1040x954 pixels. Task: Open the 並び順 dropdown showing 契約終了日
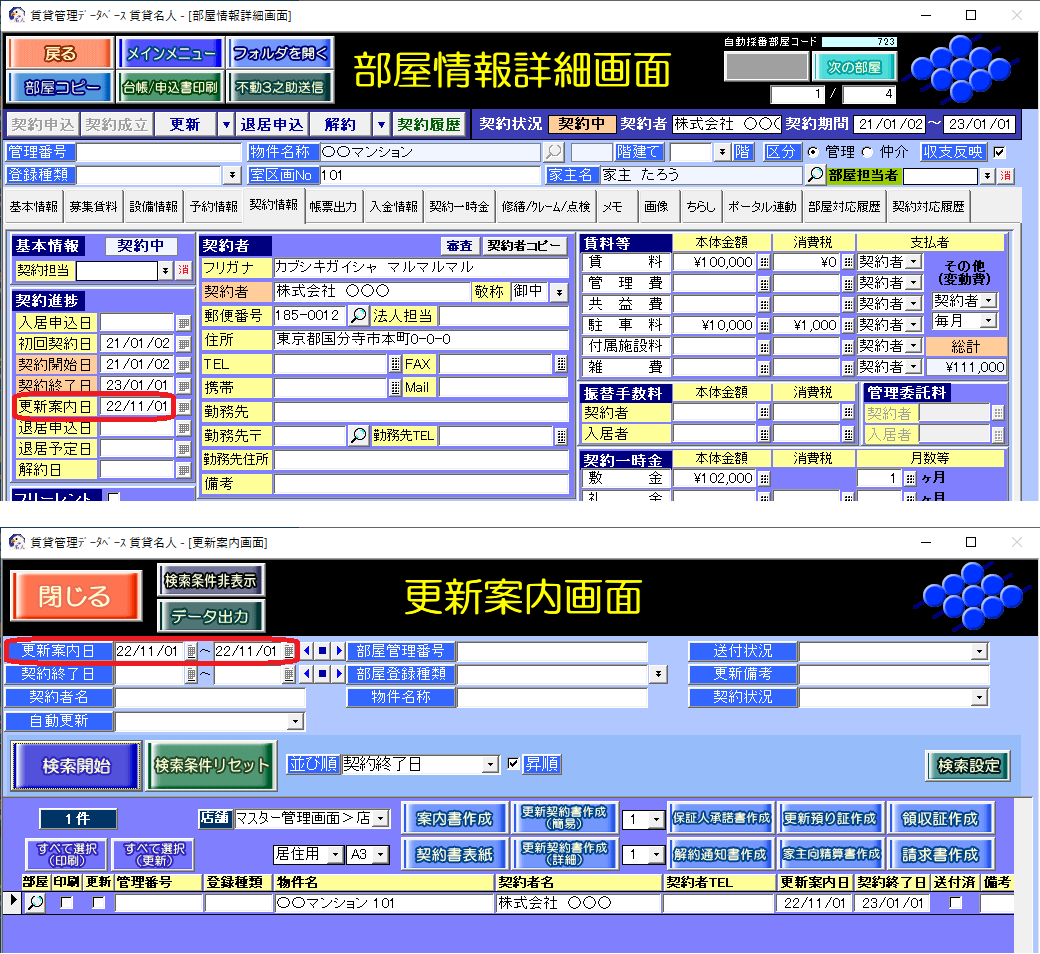(490, 765)
